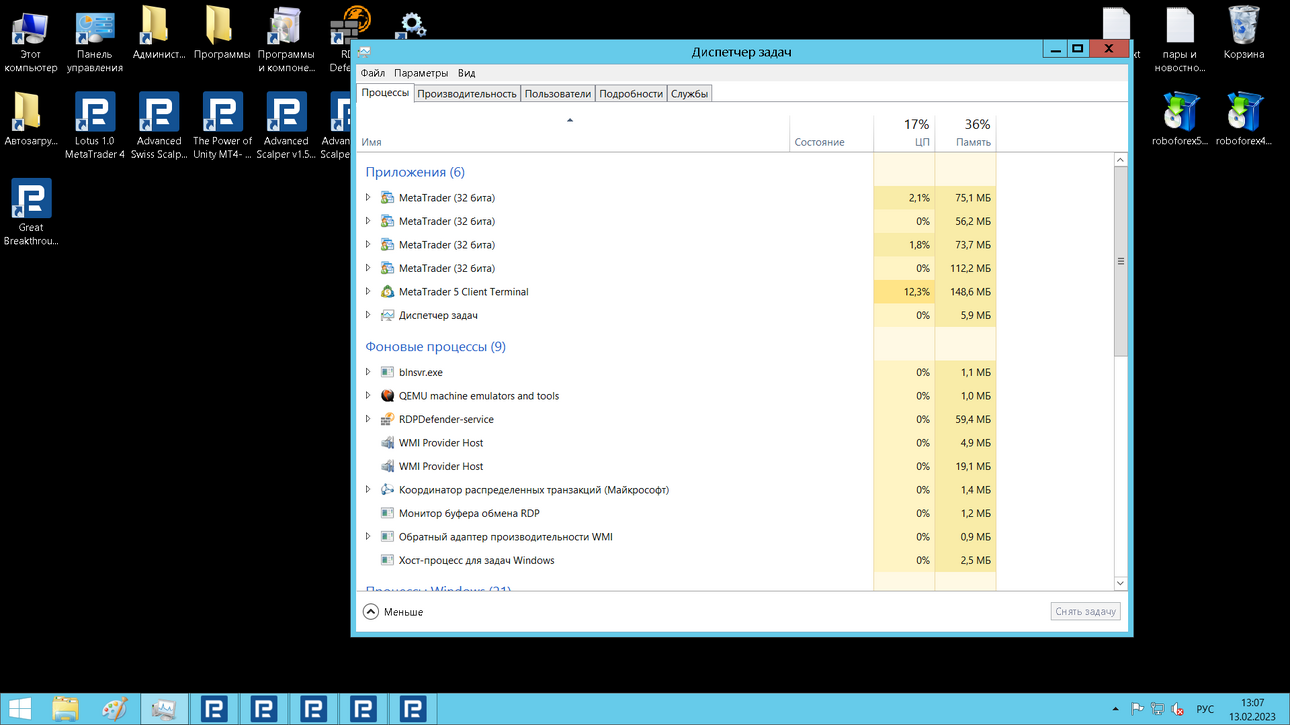Switch to the Подробности tab

631,94
